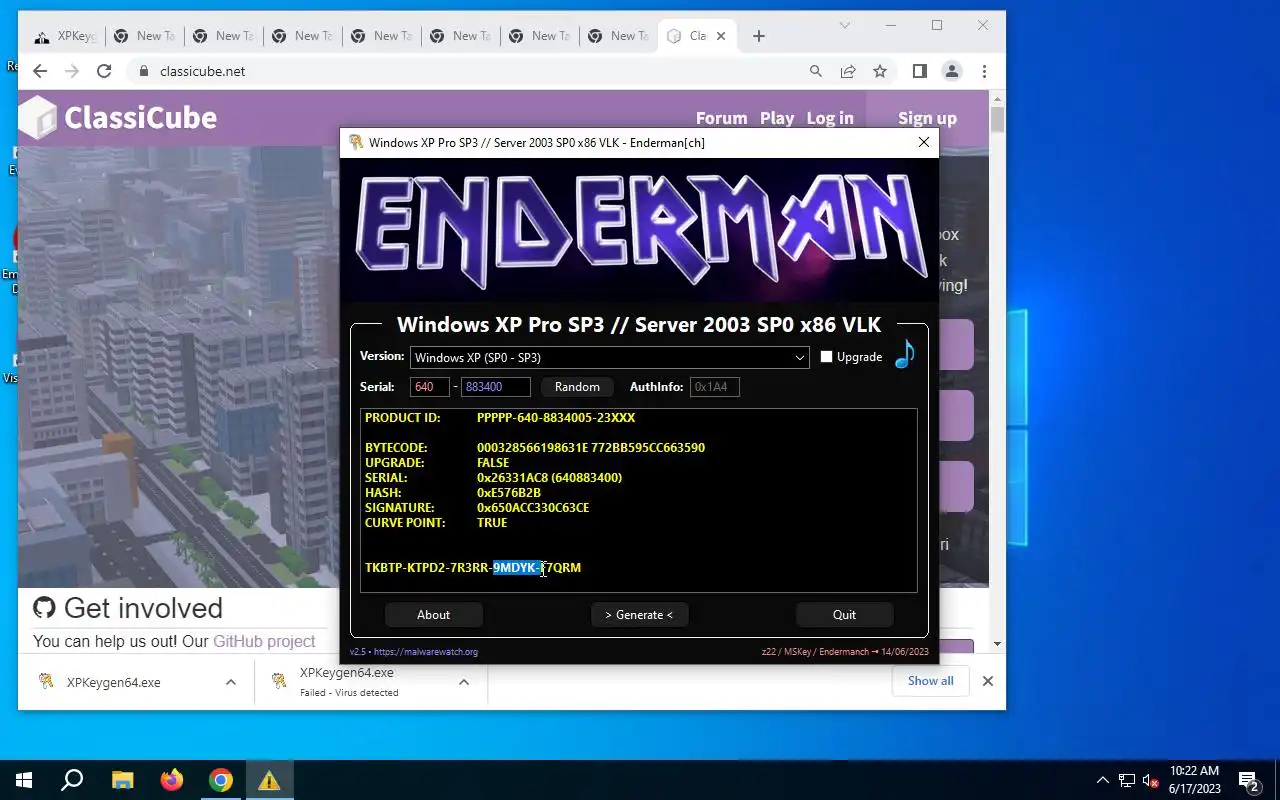Click the yellow warning icon on taskbar

point(269,780)
